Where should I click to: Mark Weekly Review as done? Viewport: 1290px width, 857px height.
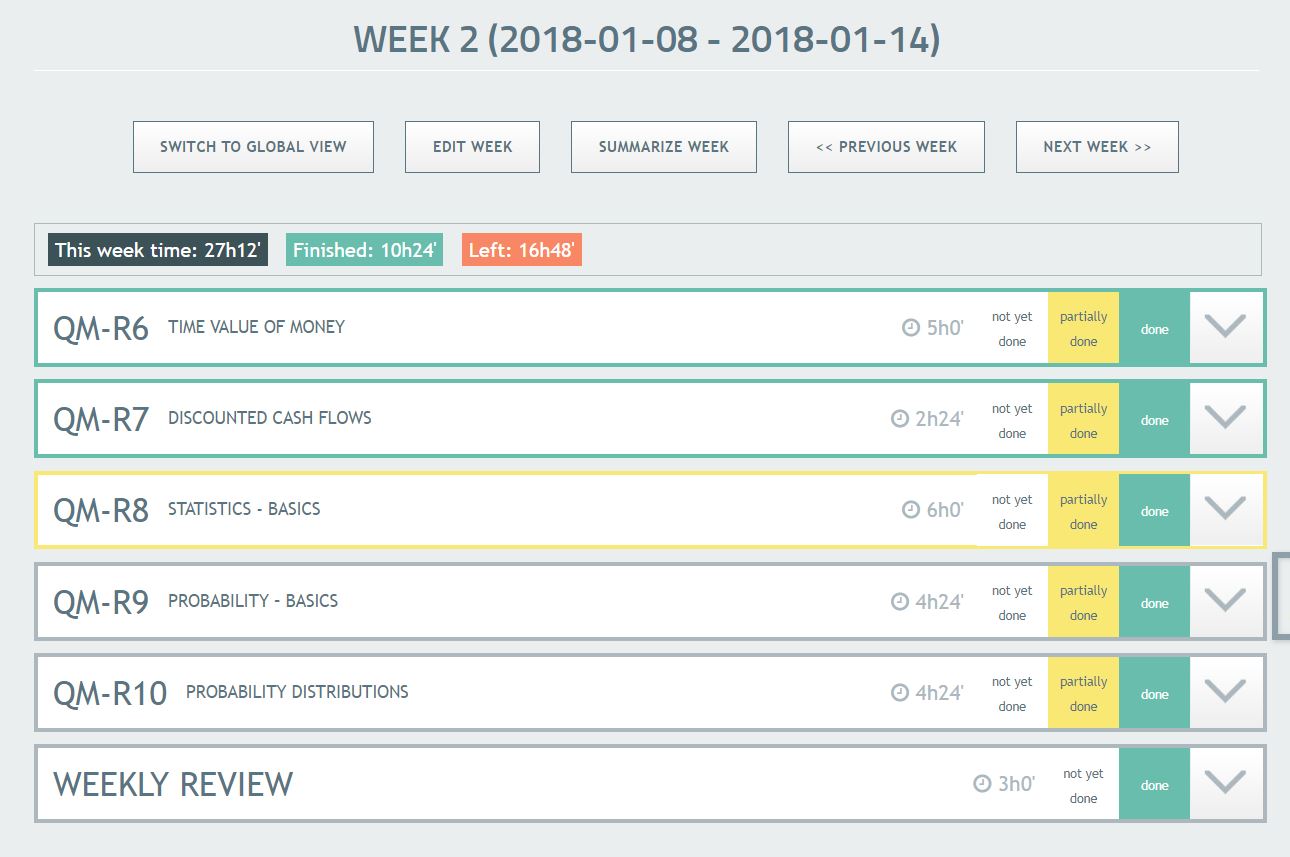tap(1154, 785)
